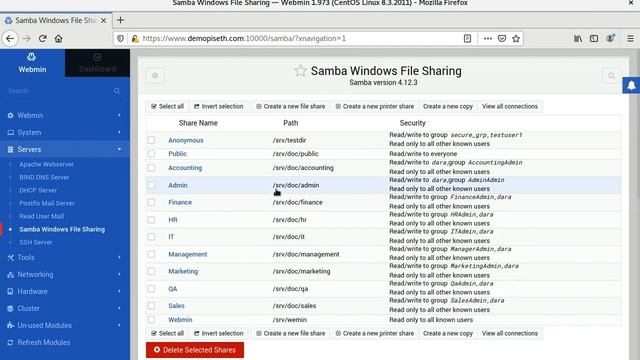Reload the page

coord(42,38)
